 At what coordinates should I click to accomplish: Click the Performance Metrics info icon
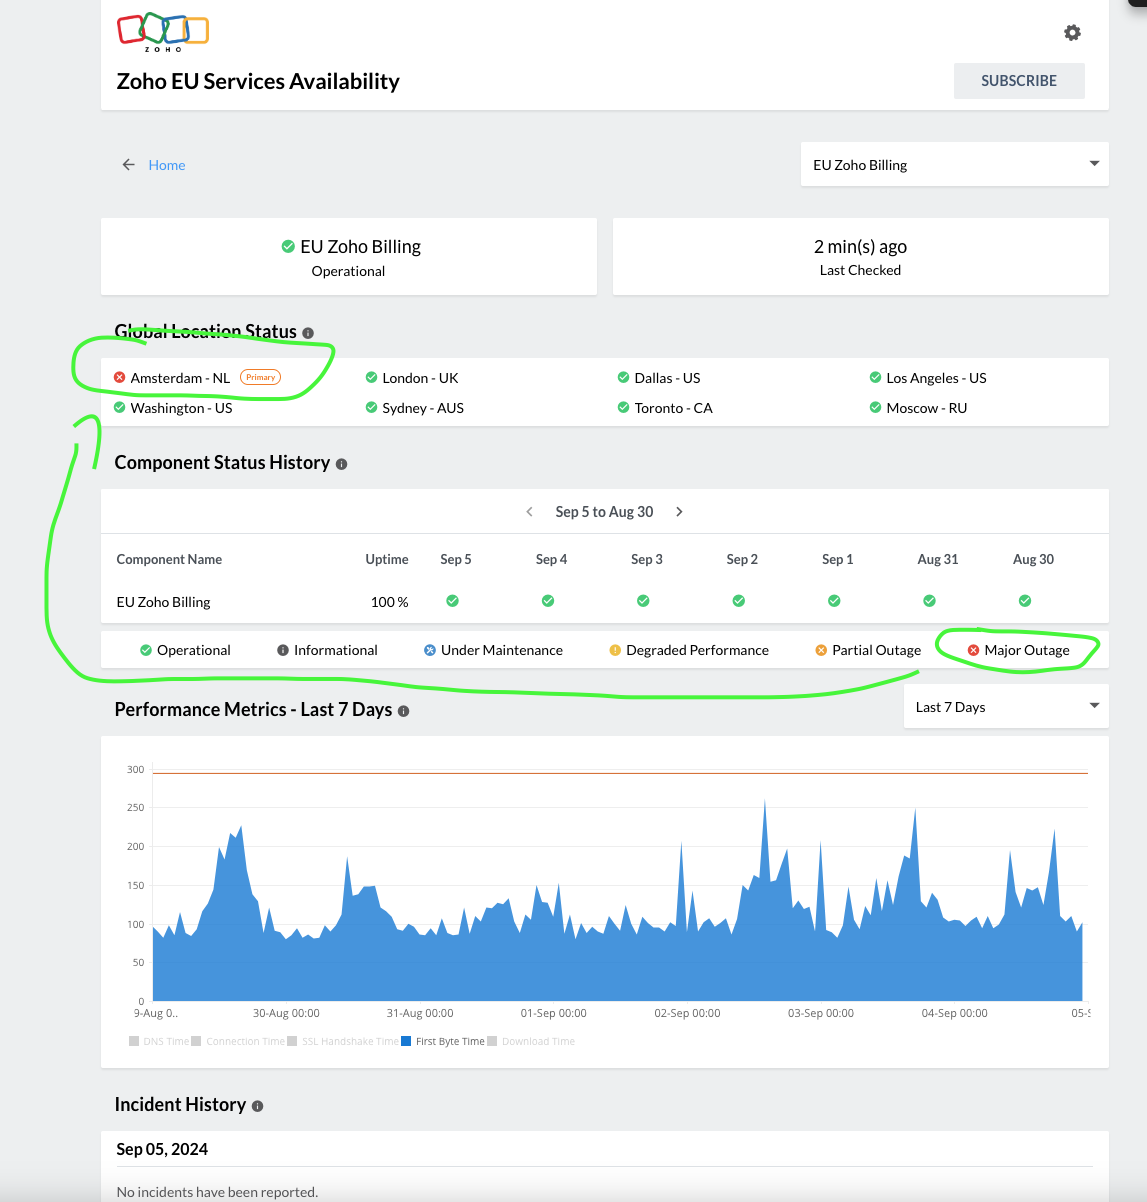(404, 711)
